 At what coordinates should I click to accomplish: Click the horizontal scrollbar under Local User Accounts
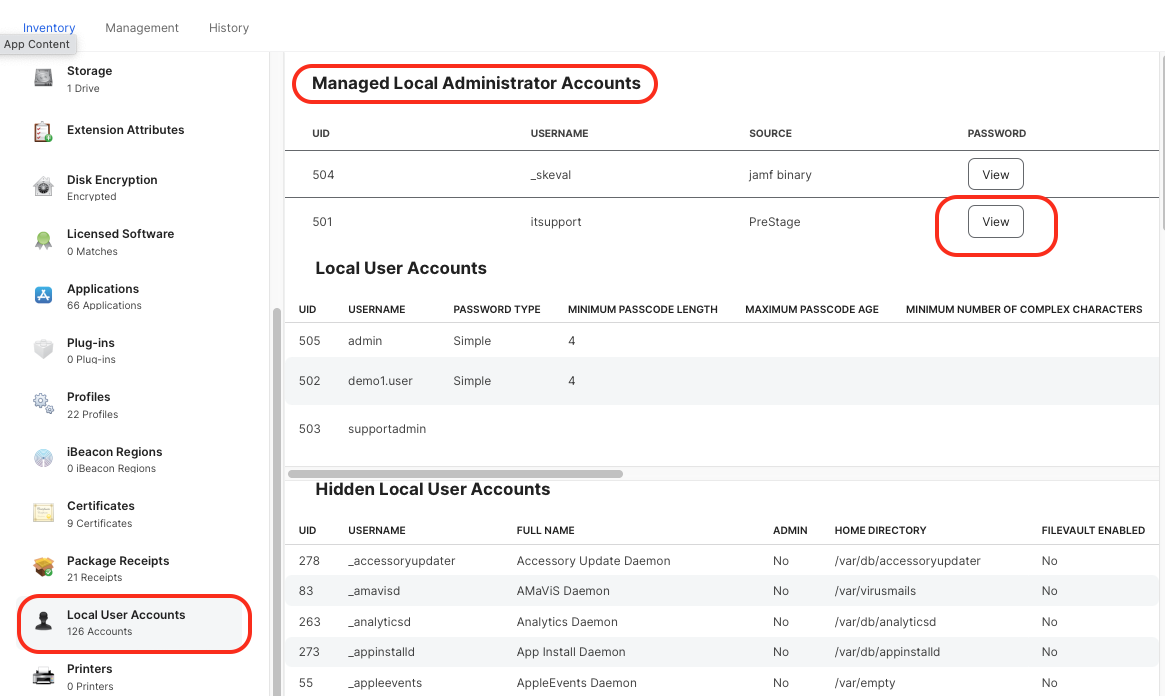click(x=455, y=474)
